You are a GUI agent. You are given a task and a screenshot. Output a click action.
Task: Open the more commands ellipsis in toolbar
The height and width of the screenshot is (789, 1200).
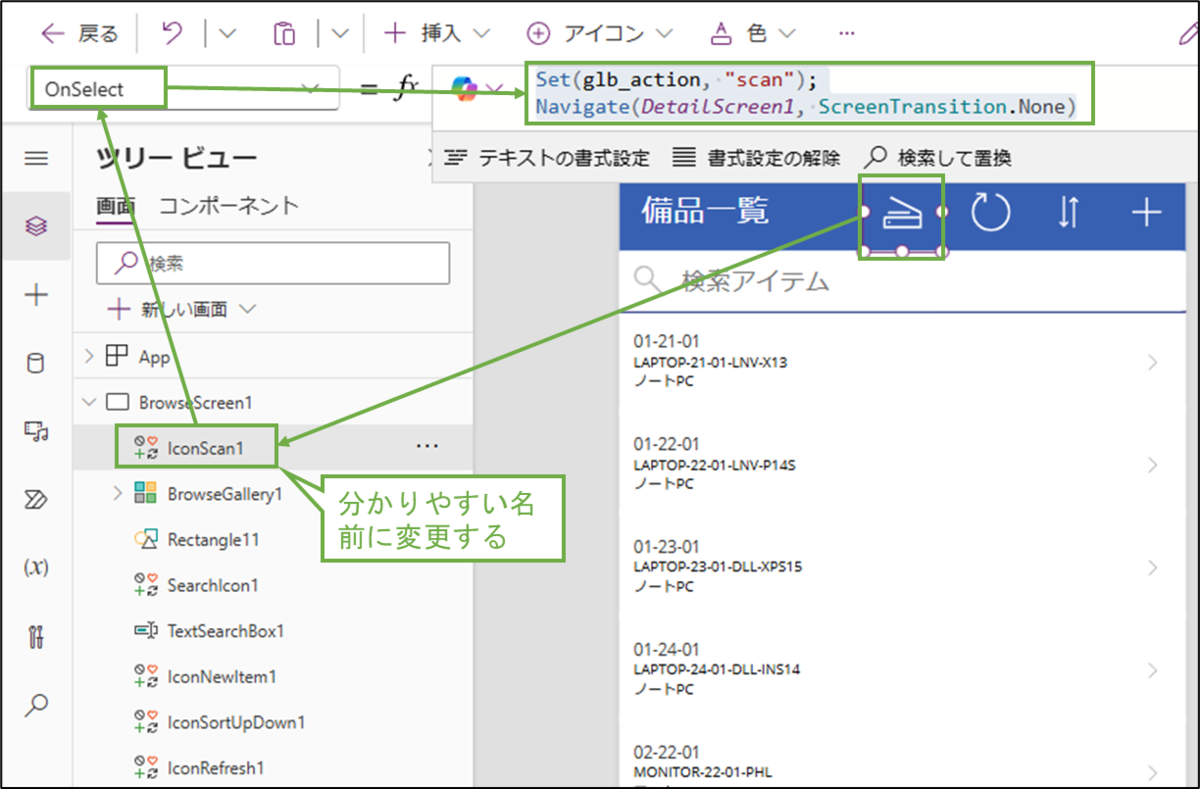tap(847, 34)
